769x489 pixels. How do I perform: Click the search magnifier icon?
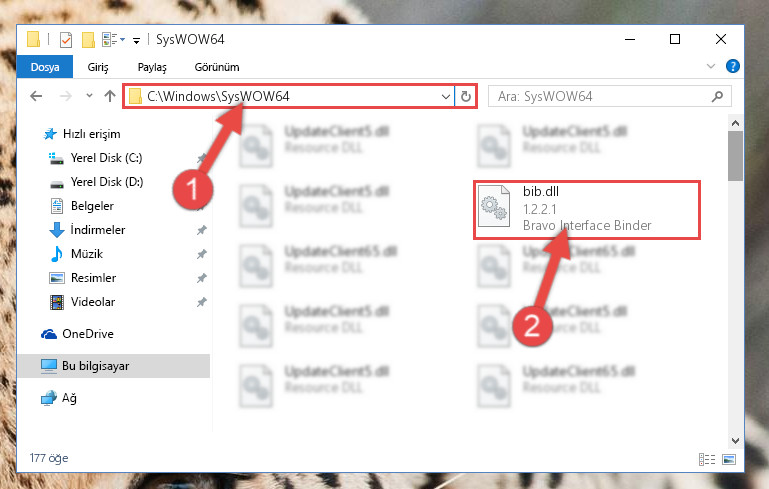717,97
